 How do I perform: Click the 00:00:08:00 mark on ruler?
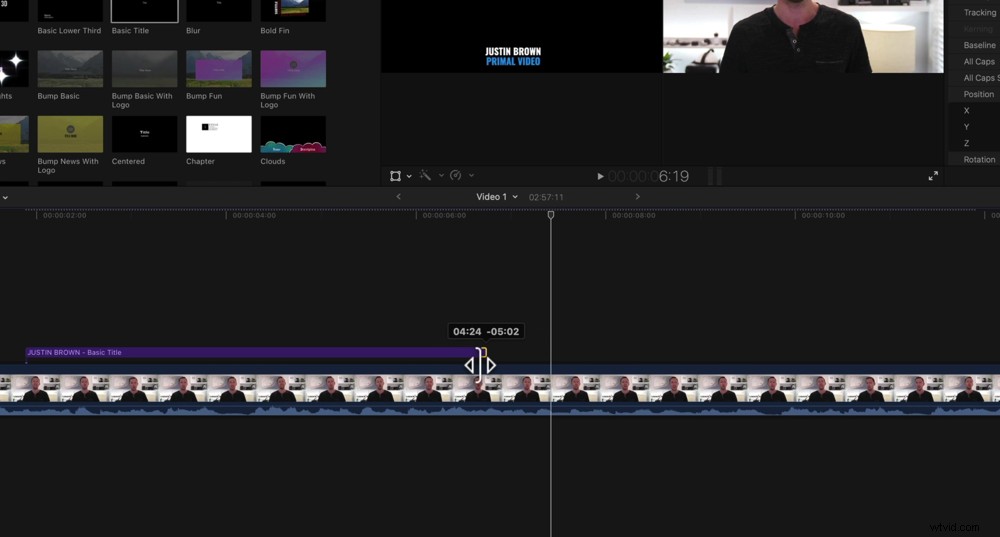tap(633, 216)
